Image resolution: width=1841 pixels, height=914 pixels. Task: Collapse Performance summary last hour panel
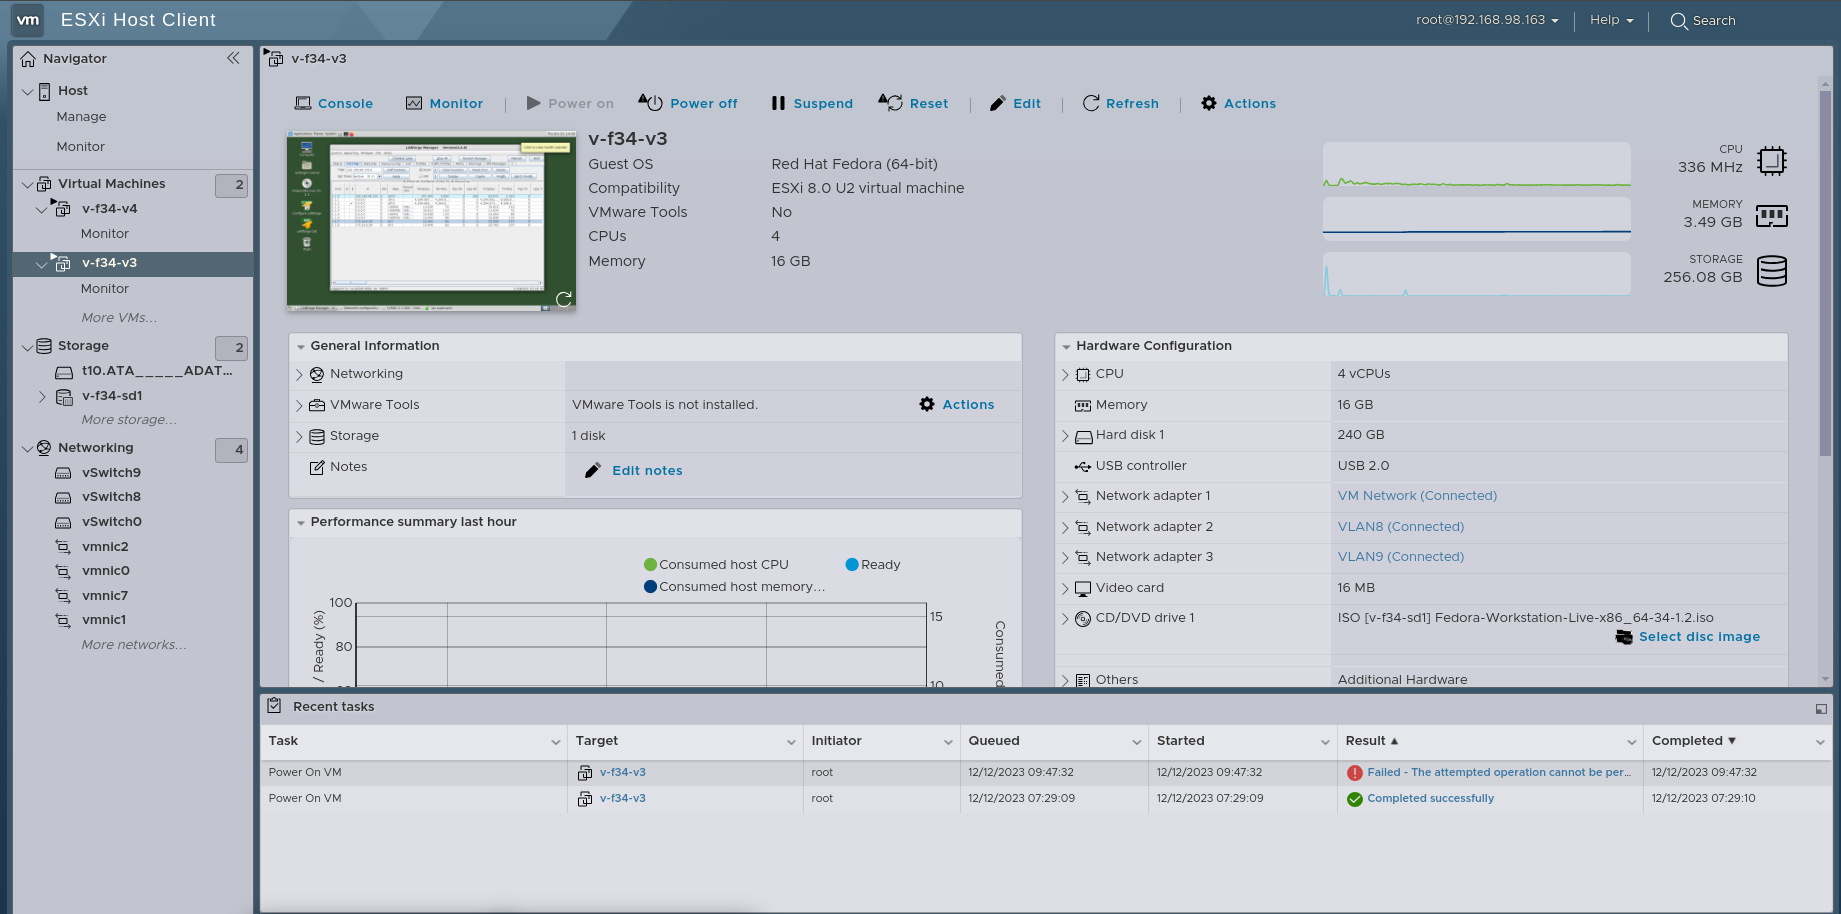point(300,522)
